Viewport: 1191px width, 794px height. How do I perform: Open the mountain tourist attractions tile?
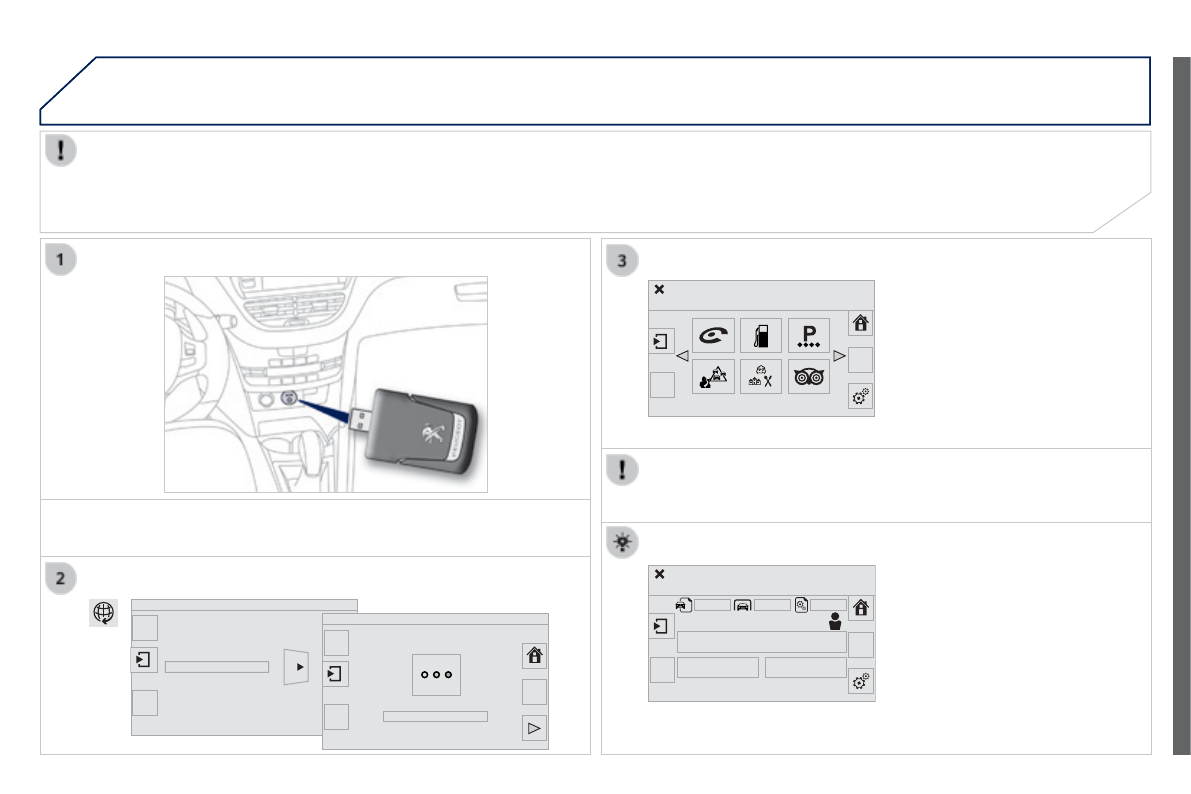point(712,377)
